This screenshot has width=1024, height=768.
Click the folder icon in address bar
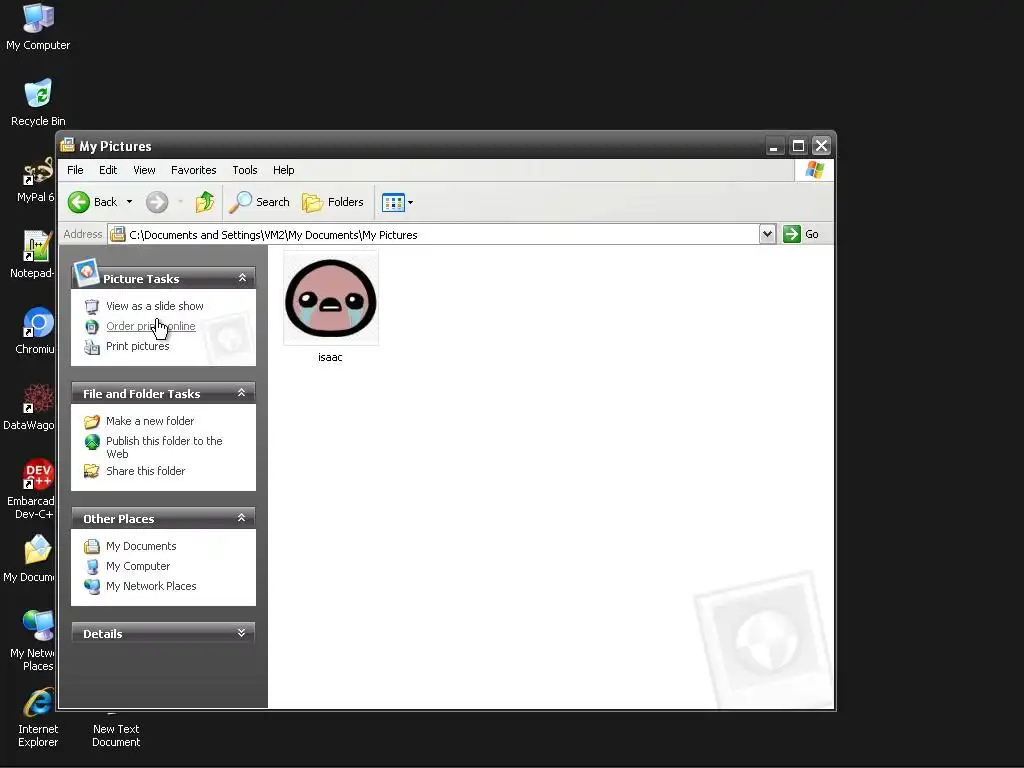(118, 234)
